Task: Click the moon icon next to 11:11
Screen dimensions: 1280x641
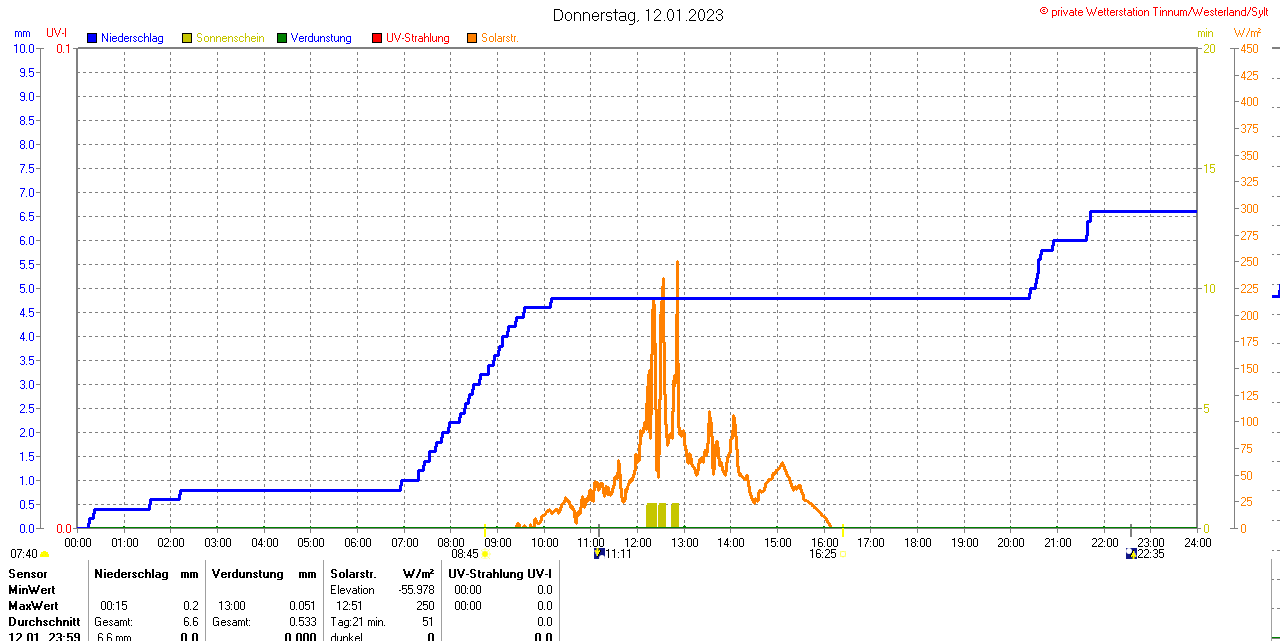Action: point(598,553)
